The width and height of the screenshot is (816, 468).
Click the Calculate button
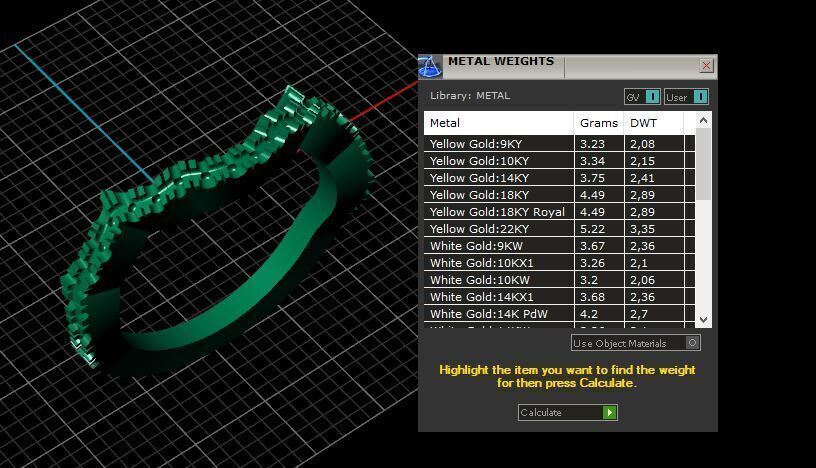pyautogui.click(x=567, y=412)
